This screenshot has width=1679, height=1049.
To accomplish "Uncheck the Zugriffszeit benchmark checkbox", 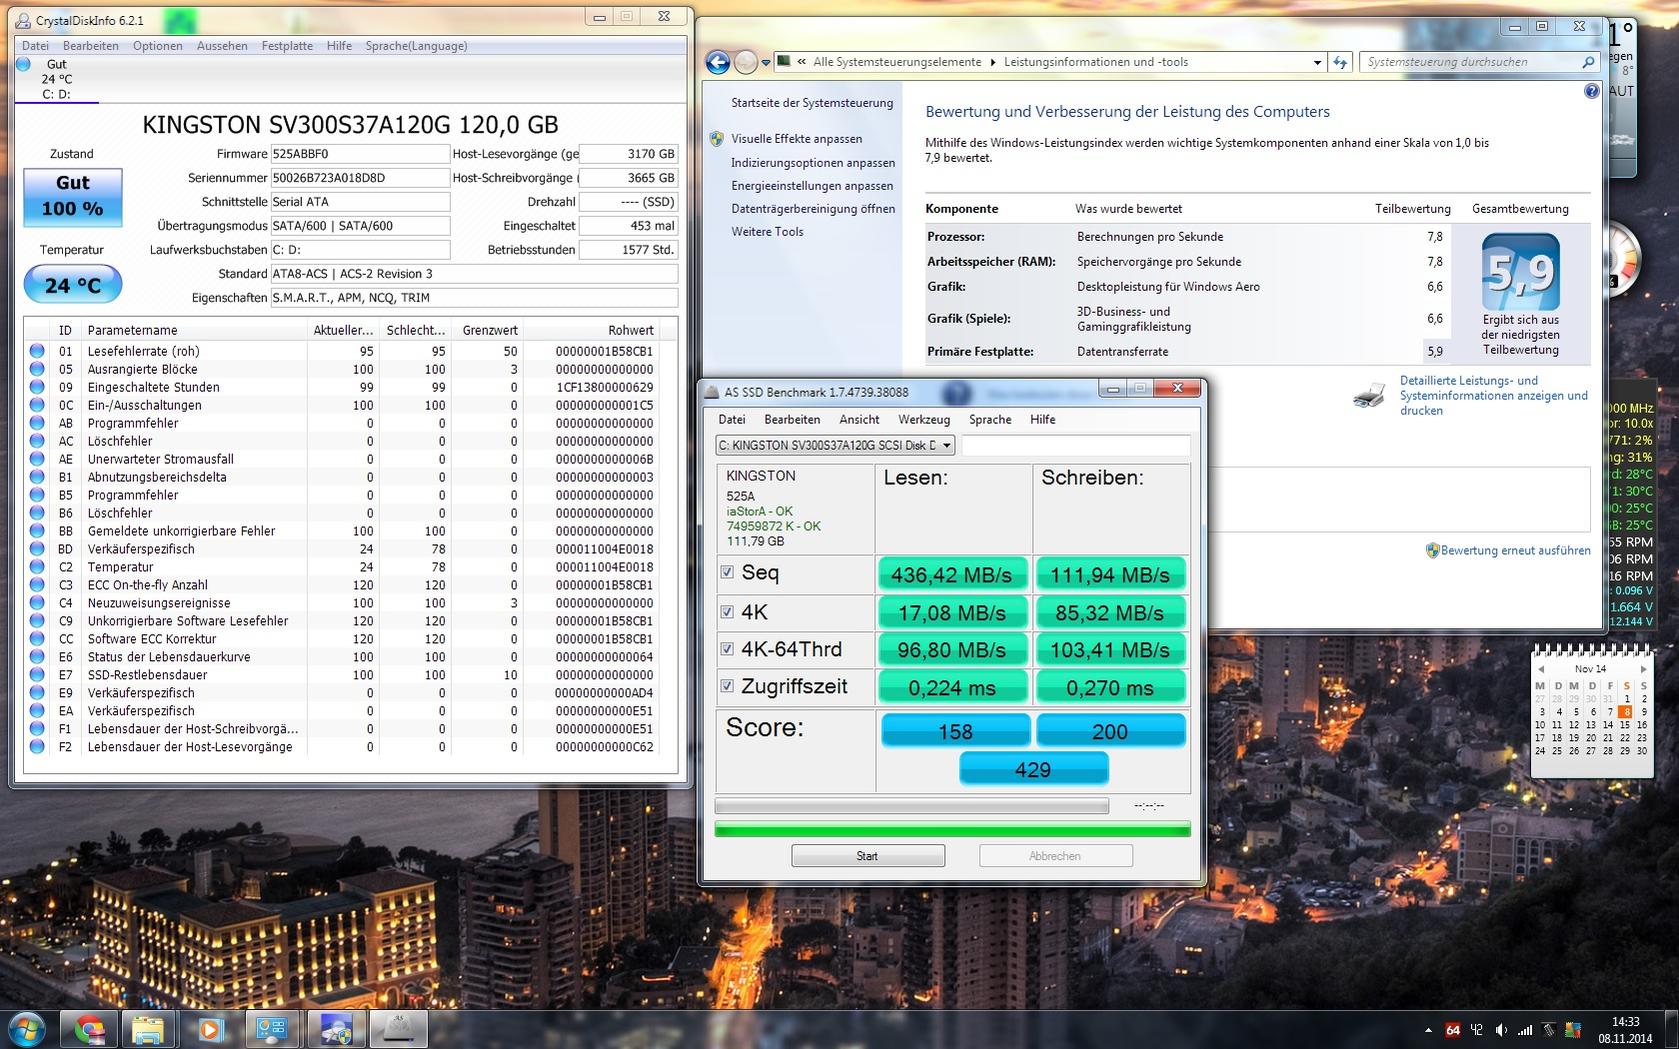I will tap(727, 686).
